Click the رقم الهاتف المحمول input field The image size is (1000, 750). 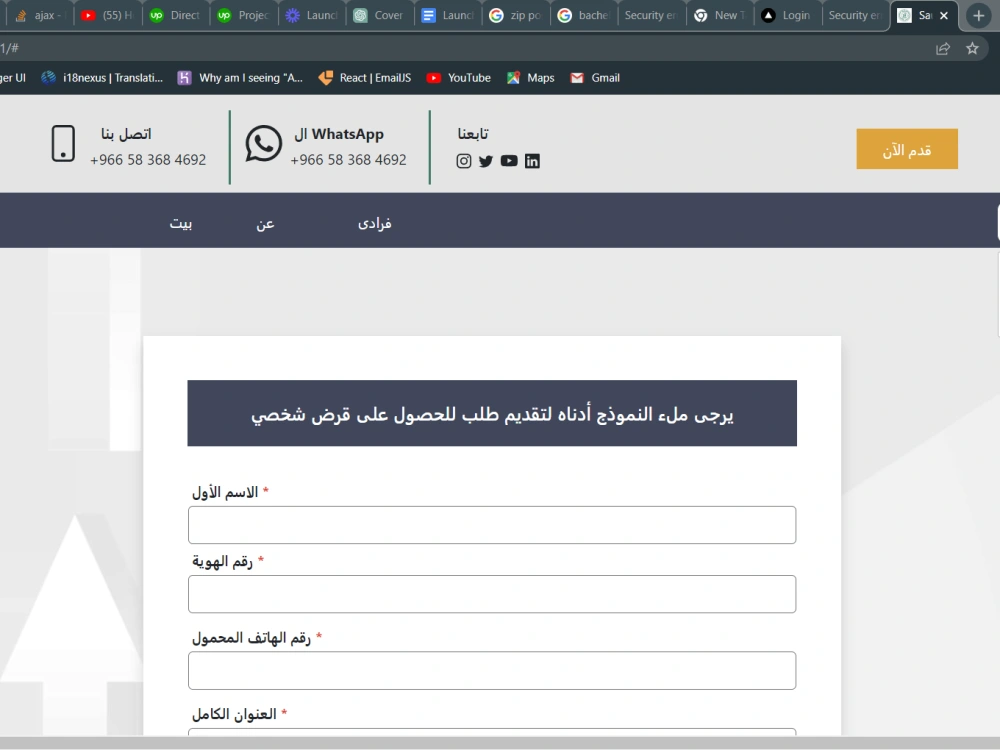pos(492,670)
